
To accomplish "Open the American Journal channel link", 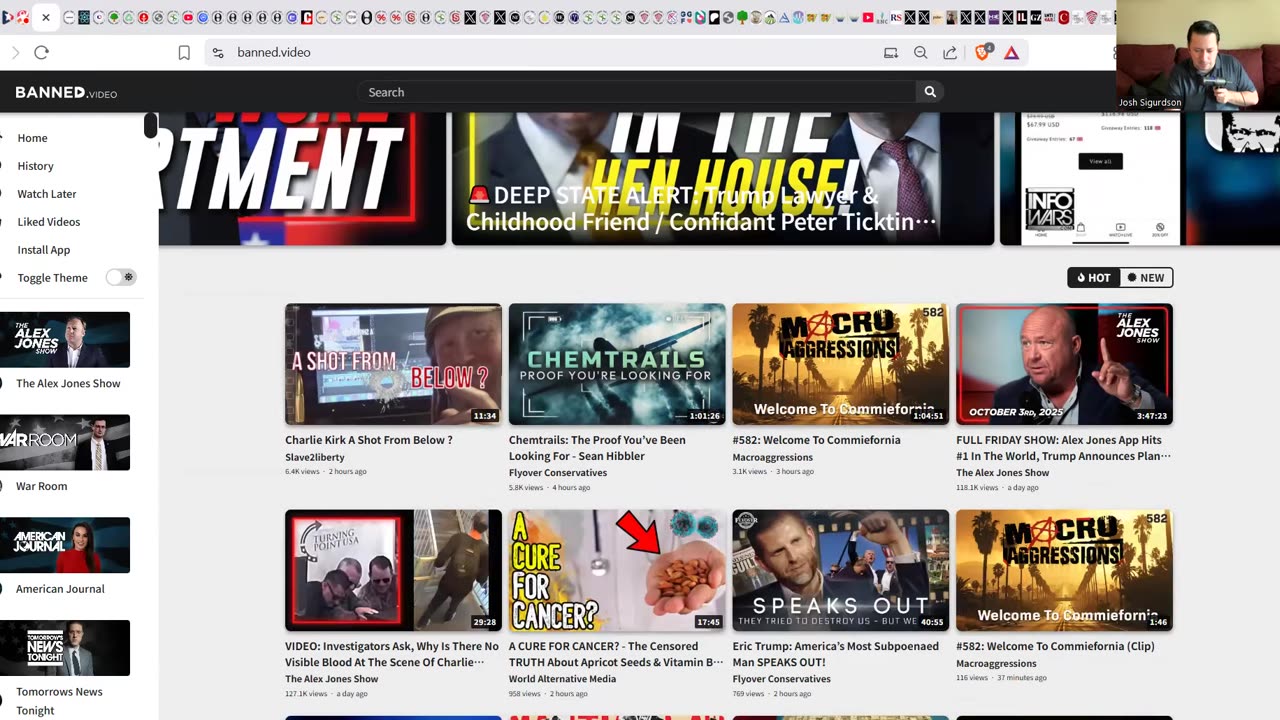I will 60,589.
